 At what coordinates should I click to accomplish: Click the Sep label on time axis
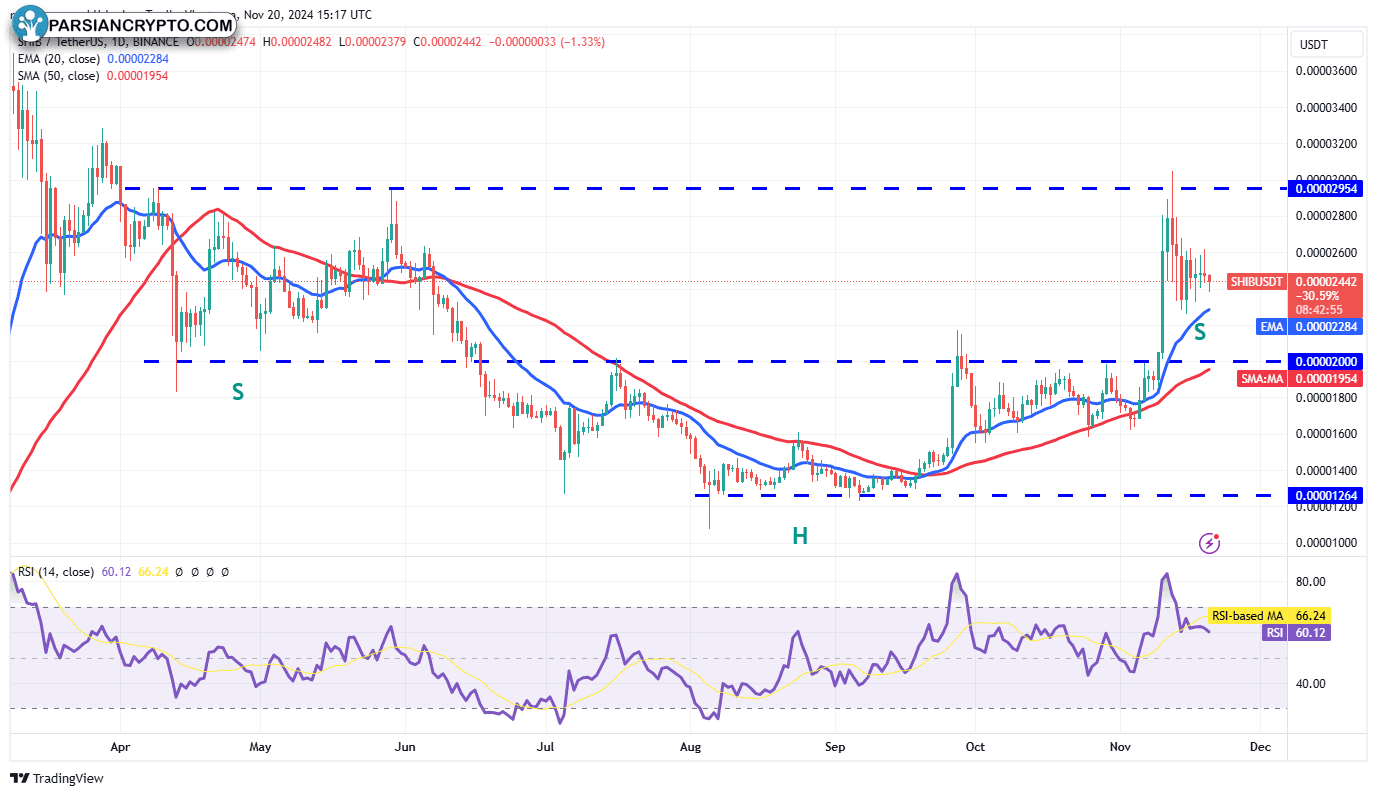[835, 746]
